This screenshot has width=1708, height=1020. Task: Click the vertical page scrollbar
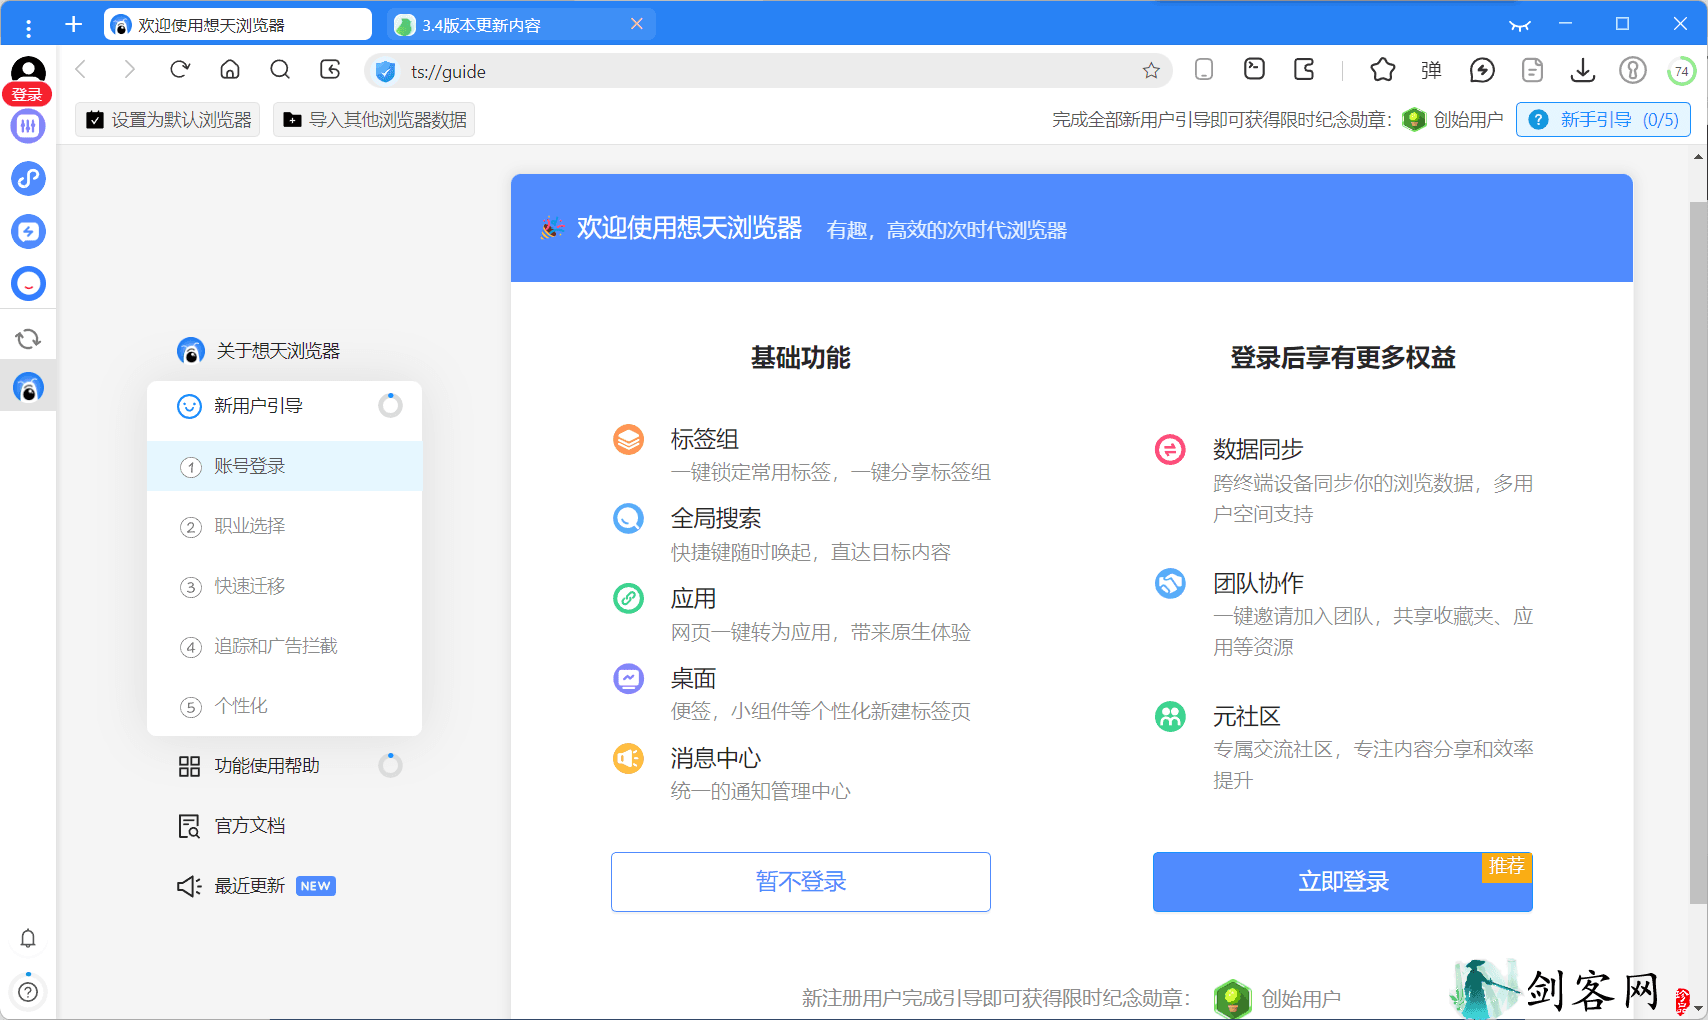(1698, 552)
